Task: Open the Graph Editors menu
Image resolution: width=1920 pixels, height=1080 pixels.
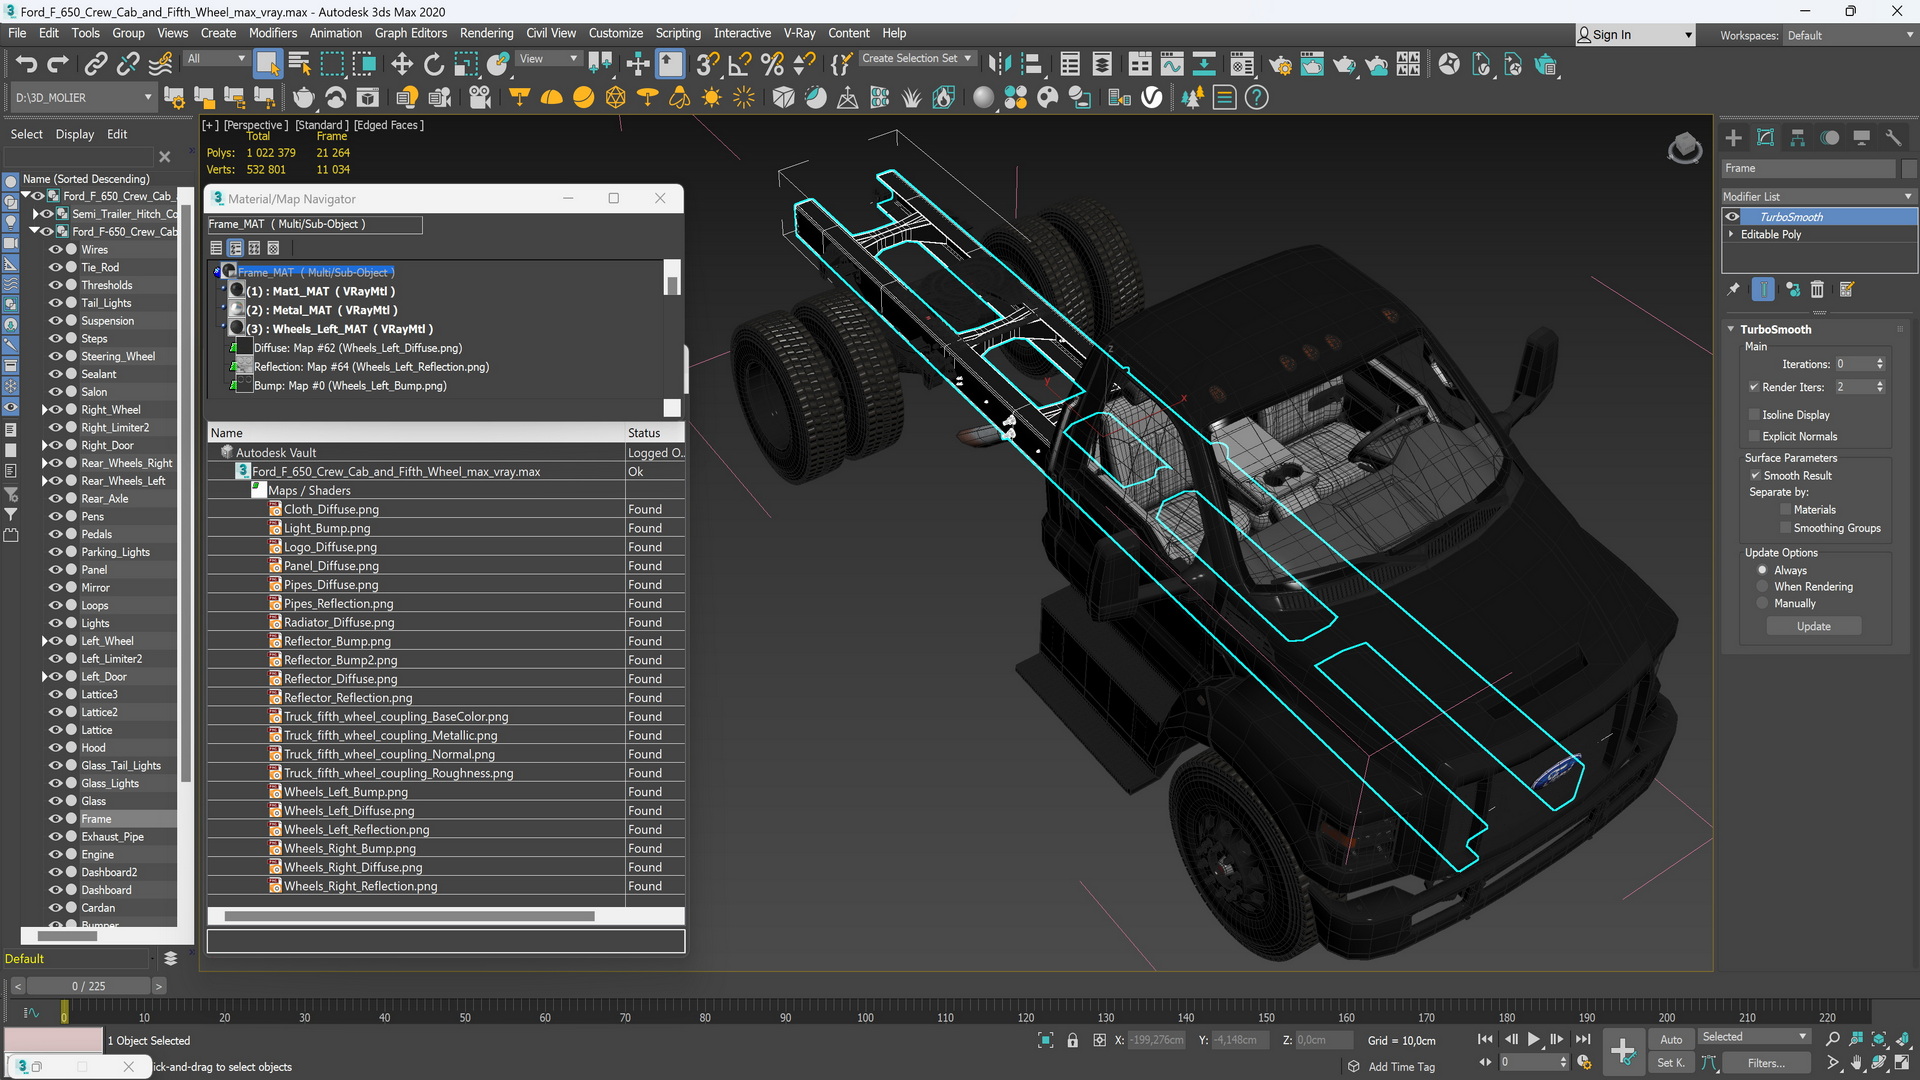Action: 411,33
